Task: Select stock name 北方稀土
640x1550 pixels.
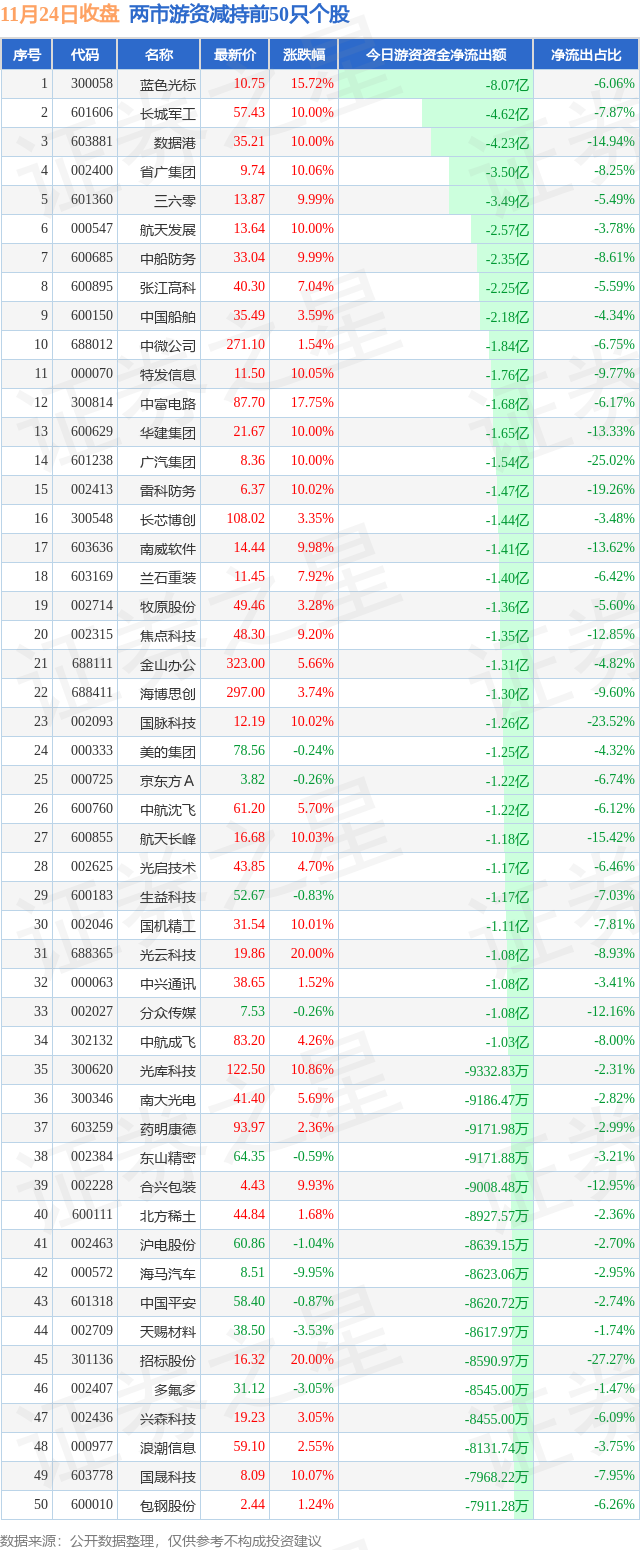Action: 168,1215
